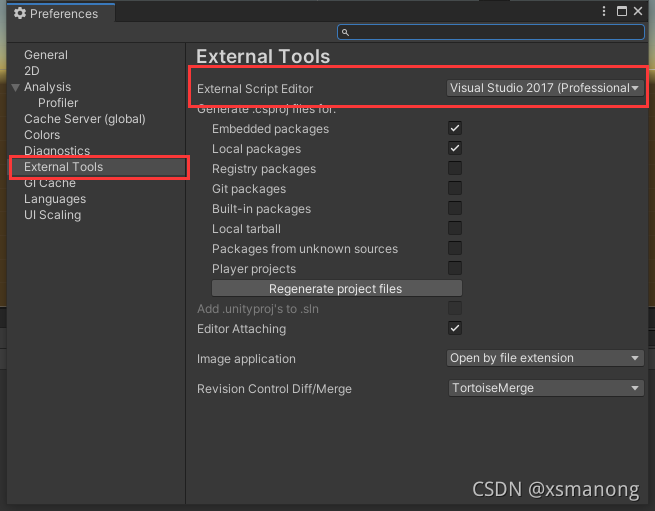Open the Image application dropdown
655x511 pixels.
click(545, 358)
